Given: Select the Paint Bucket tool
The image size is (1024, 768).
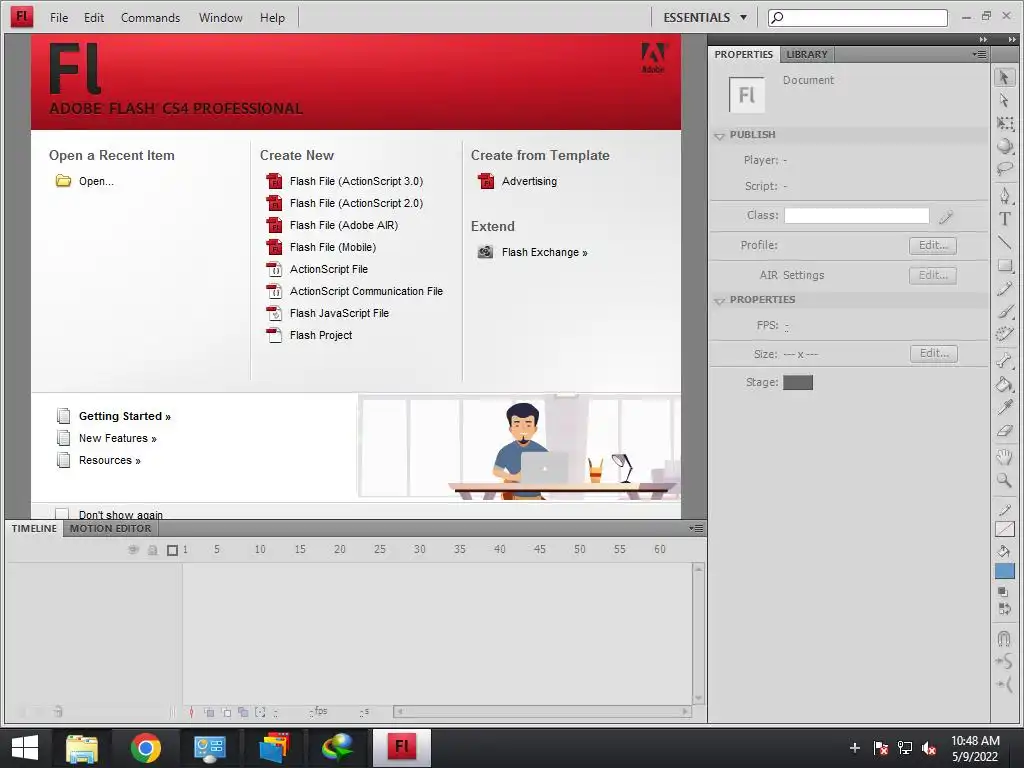Looking at the screenshot, I should [1004, 384].
